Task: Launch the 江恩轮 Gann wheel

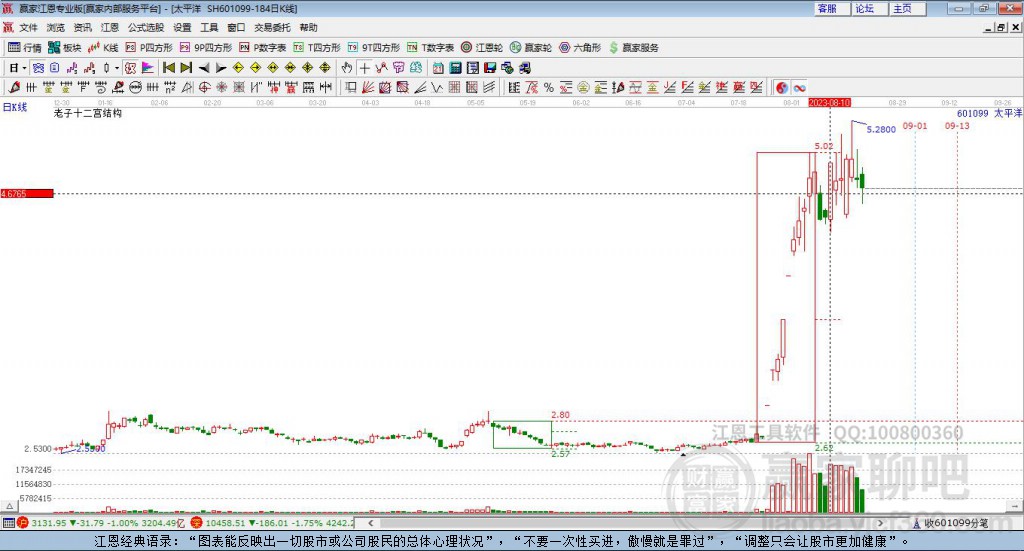Action: 482,48
